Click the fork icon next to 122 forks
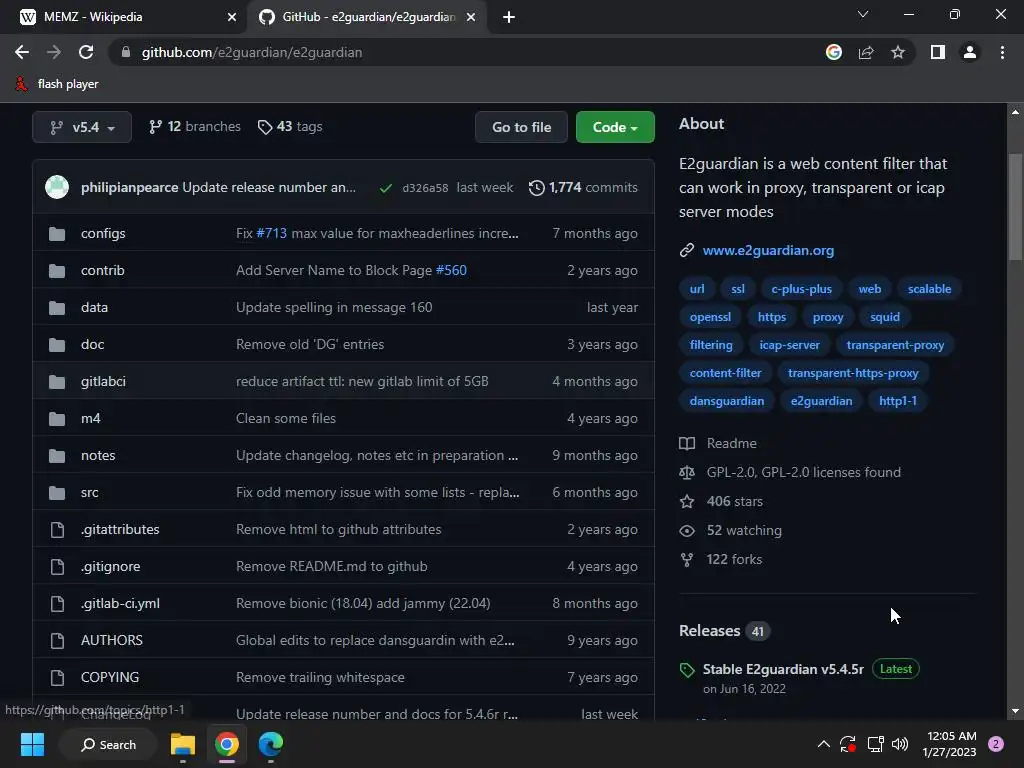This screenshot has width=1024, height=768. [687, 560]
